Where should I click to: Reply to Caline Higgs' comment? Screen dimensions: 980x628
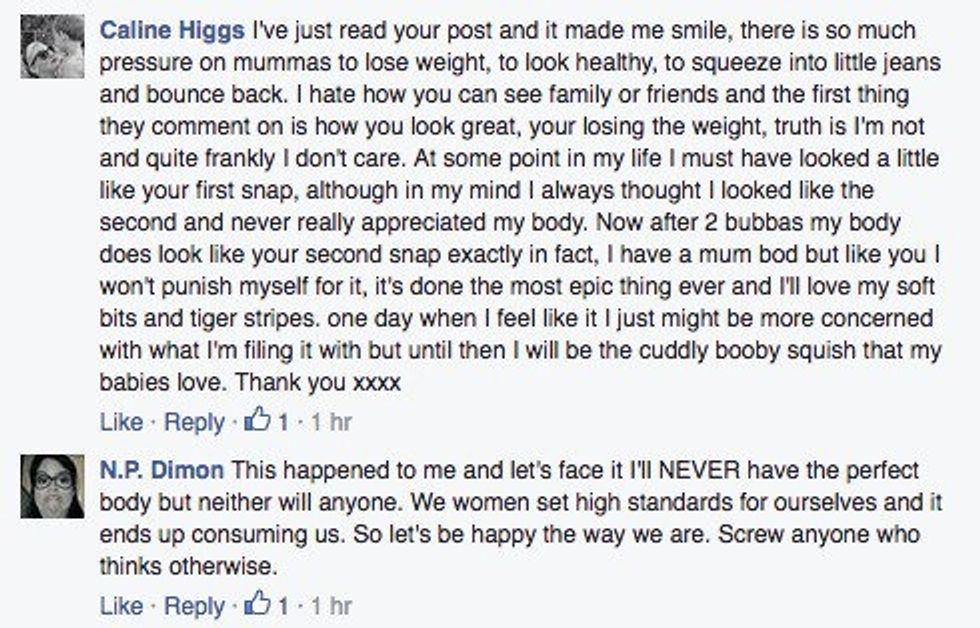pos(194,422)
